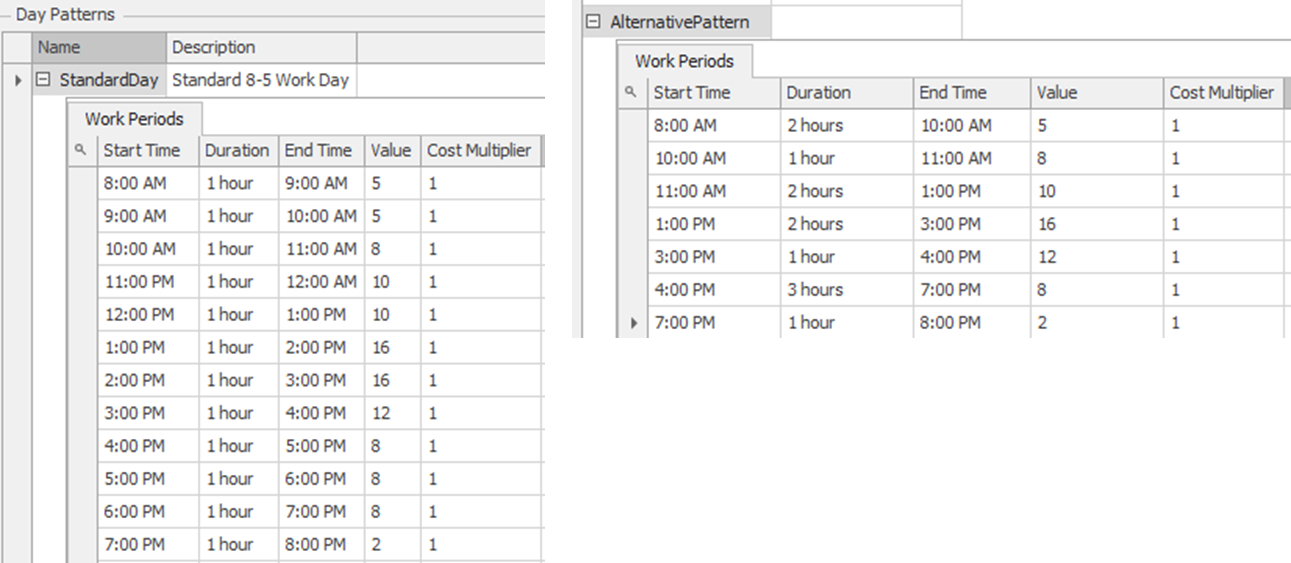Select 2:00 PM end time in StandardDay grid
Image resolution: width=1291 pixels, height=563 pixels.
point(321,348)
